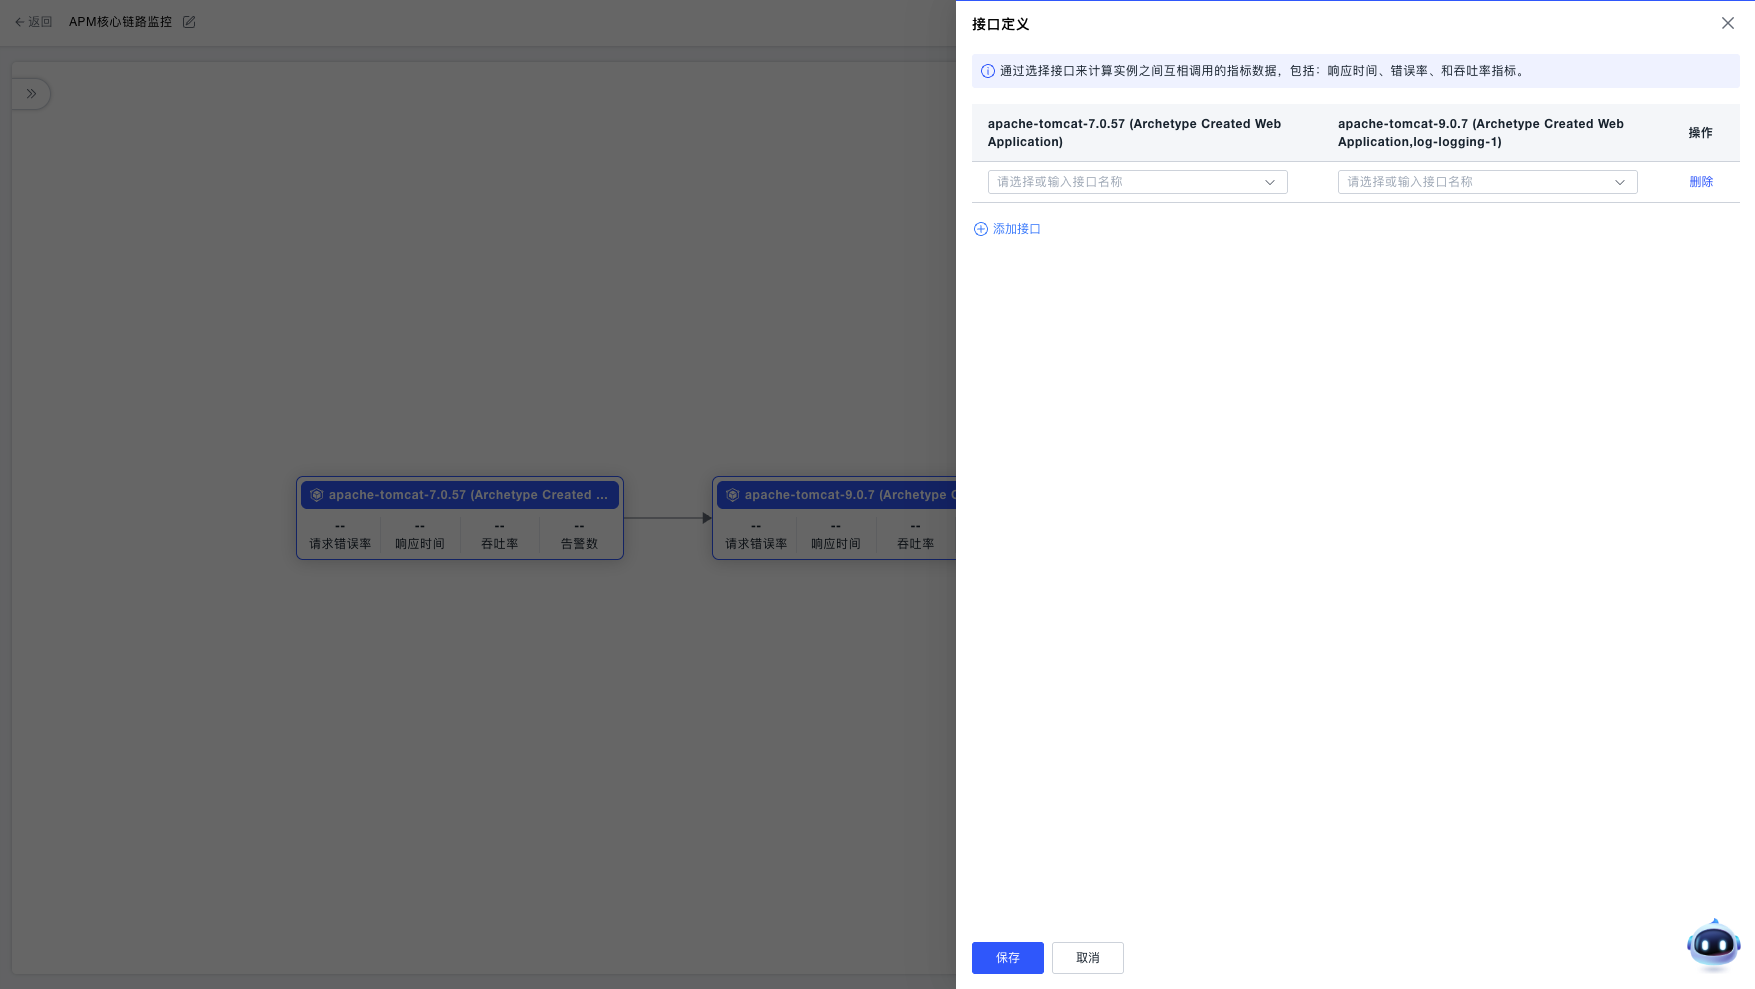Click the info icon in the blue banner
This screenshot has width=1755, height=989.
click(987, 71)
